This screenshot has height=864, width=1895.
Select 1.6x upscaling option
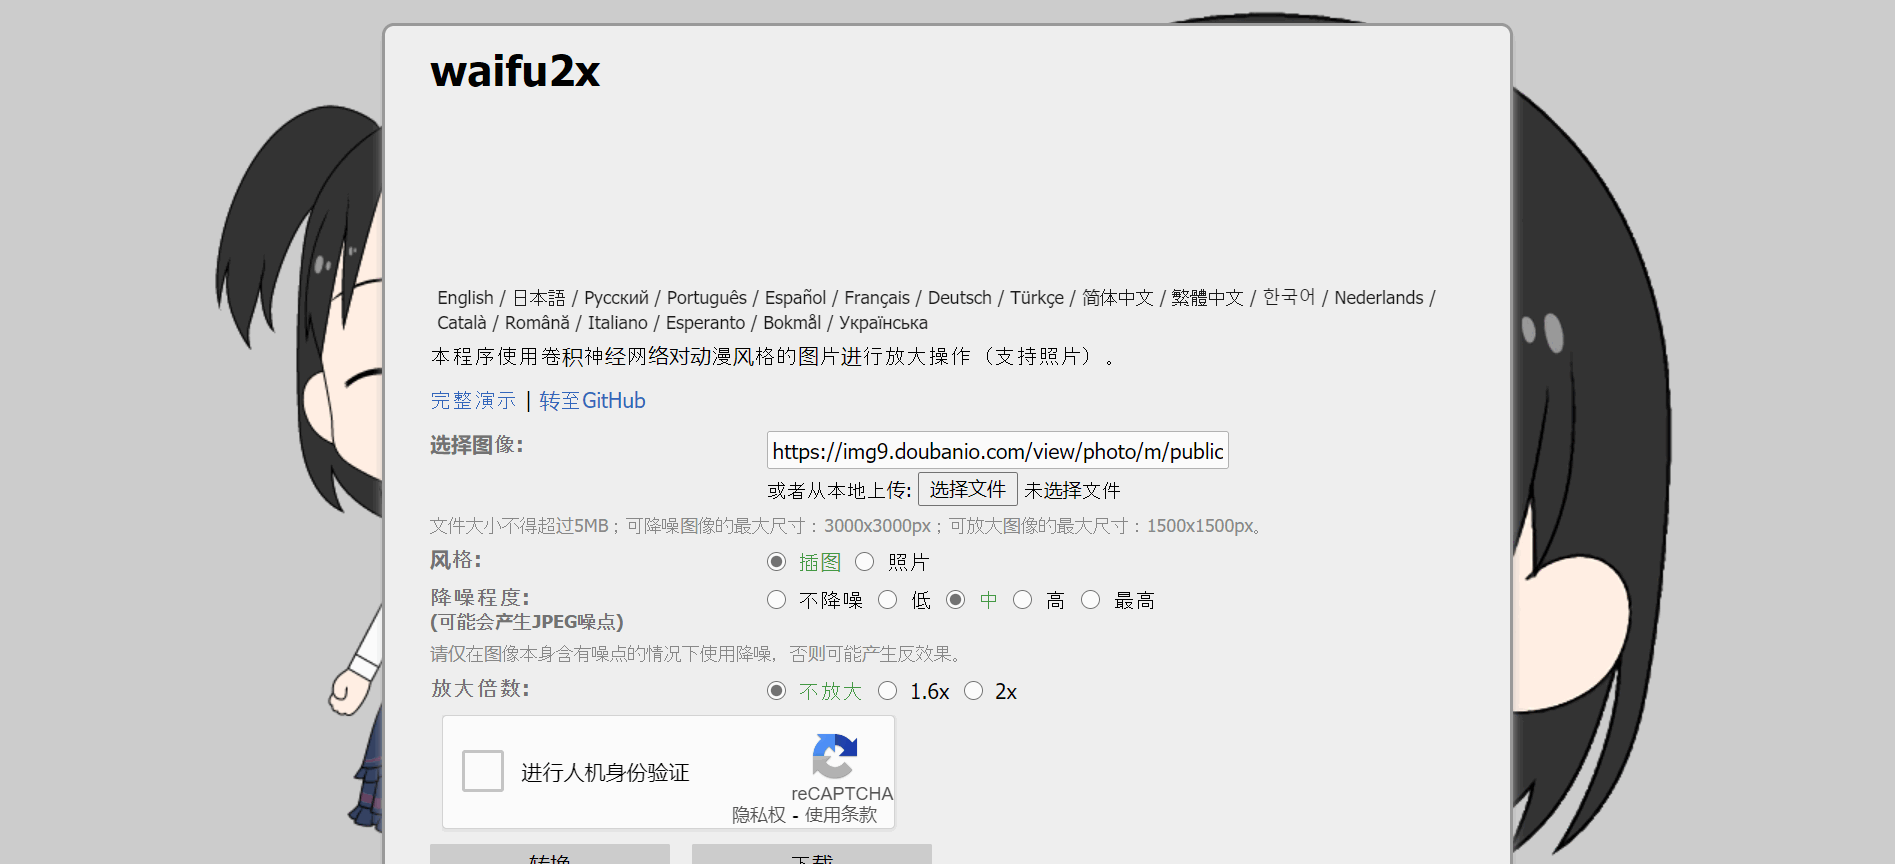(888, 691)
